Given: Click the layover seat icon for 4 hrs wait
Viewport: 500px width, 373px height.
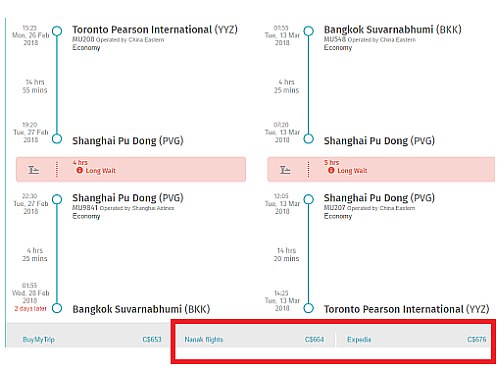Looking at the screenshot, I should pos(33,170).
